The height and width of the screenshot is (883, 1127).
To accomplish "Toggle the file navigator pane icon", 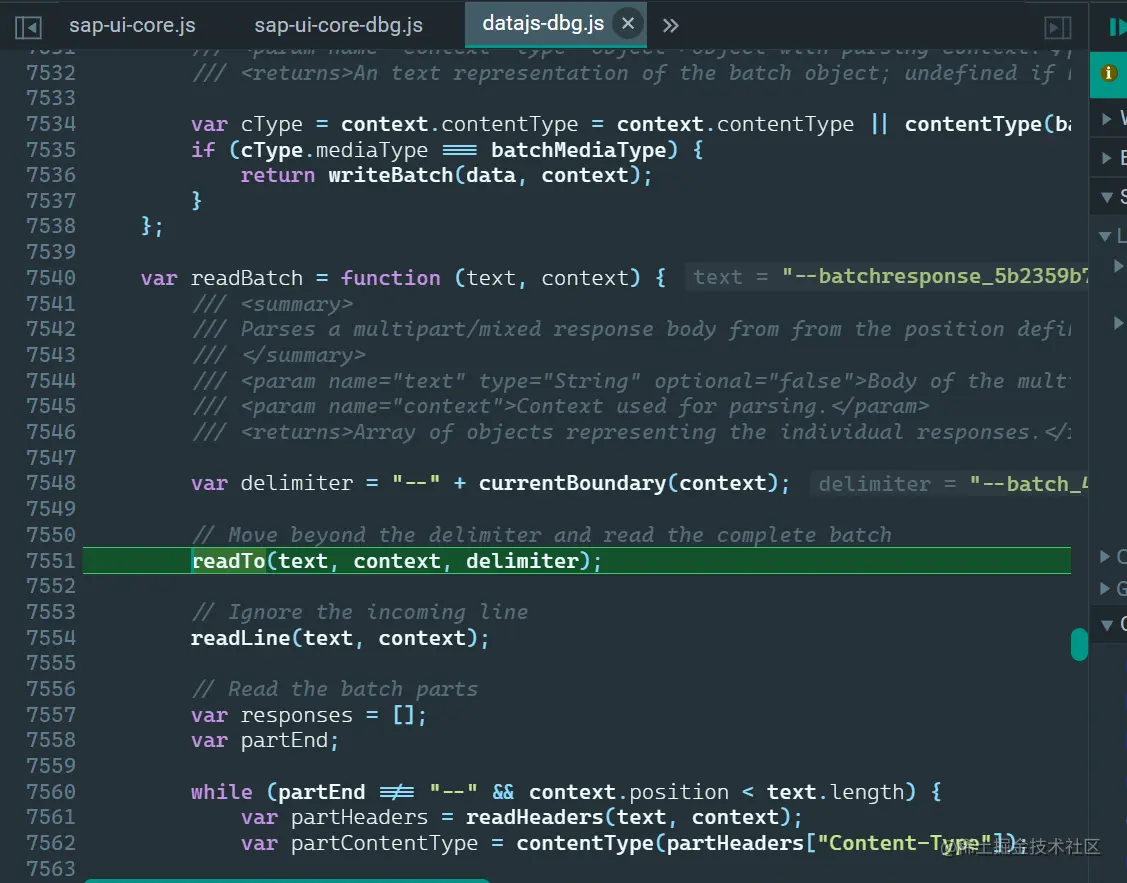I will pos(28,27).
